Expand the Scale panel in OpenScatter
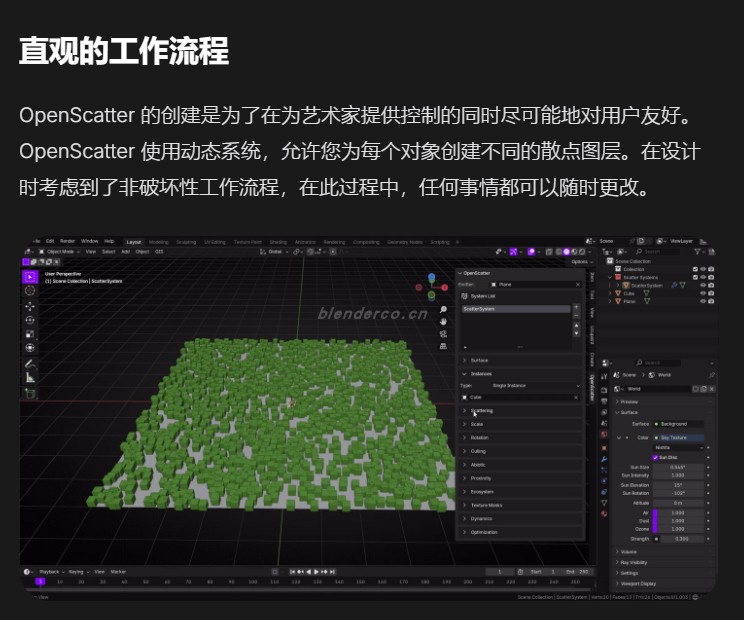The width and height of the screenshot is (744, 620). click(x=520, y=425)
